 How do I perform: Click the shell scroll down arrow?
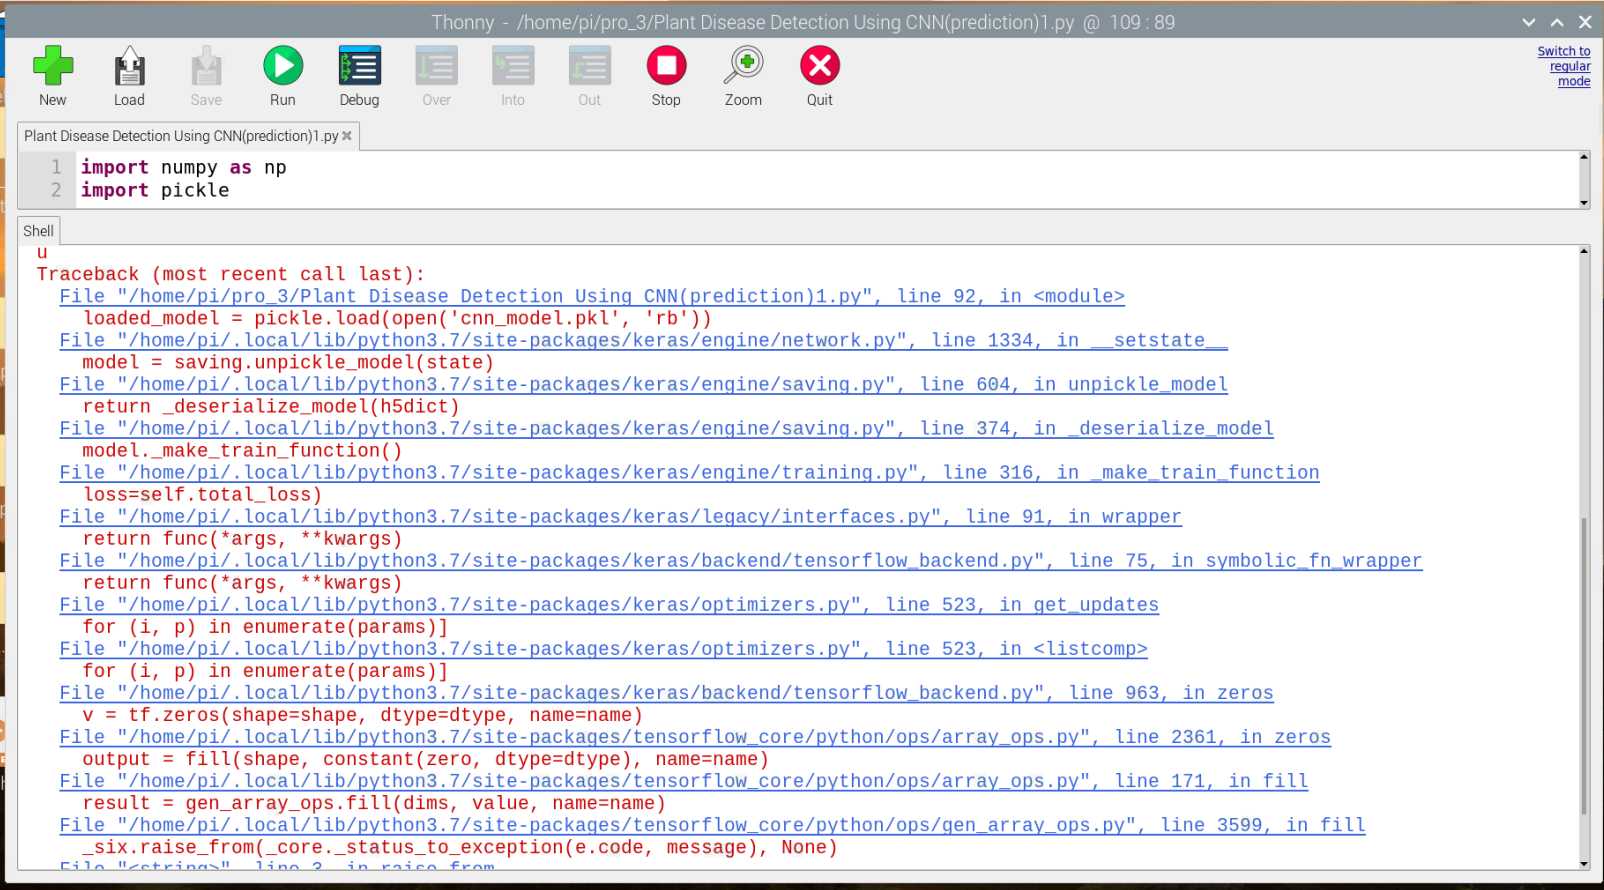pos(1584,863)
